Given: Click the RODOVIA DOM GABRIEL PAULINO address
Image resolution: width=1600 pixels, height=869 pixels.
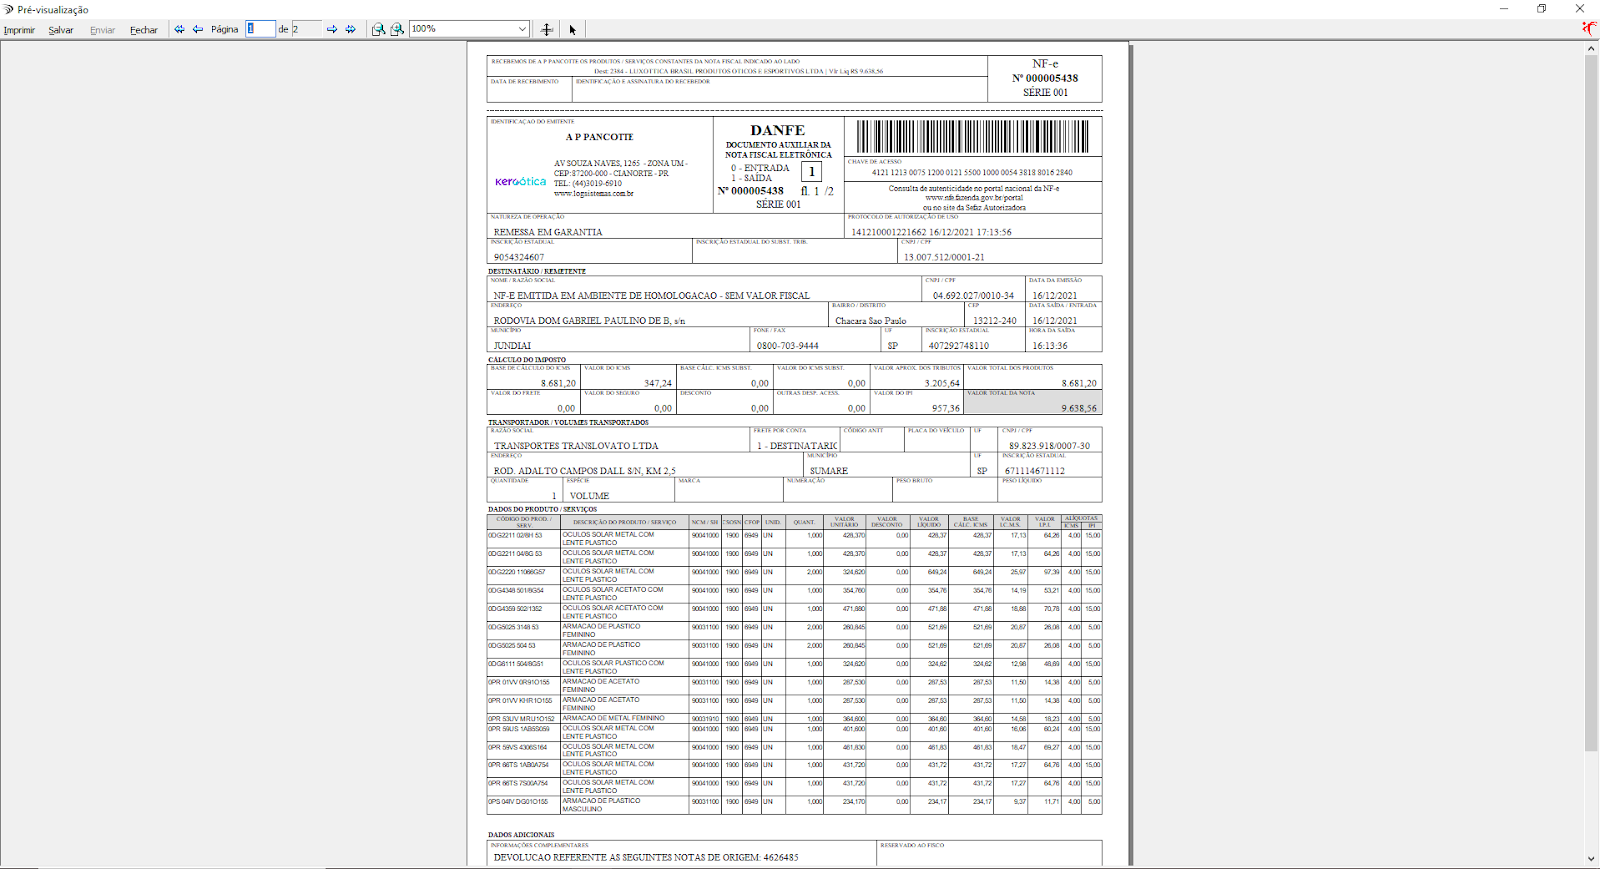Looking at the screenshot, I should coord(589,321).
